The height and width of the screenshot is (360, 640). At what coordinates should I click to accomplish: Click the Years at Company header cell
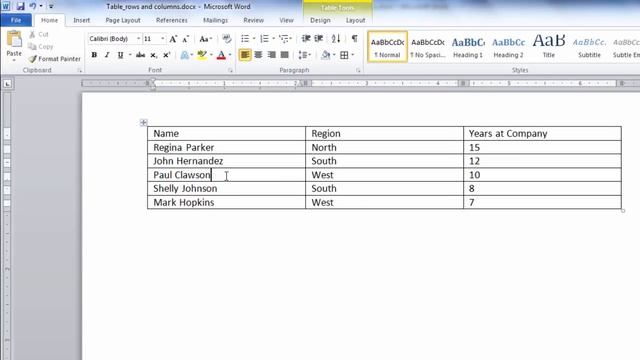click(542, 133)
